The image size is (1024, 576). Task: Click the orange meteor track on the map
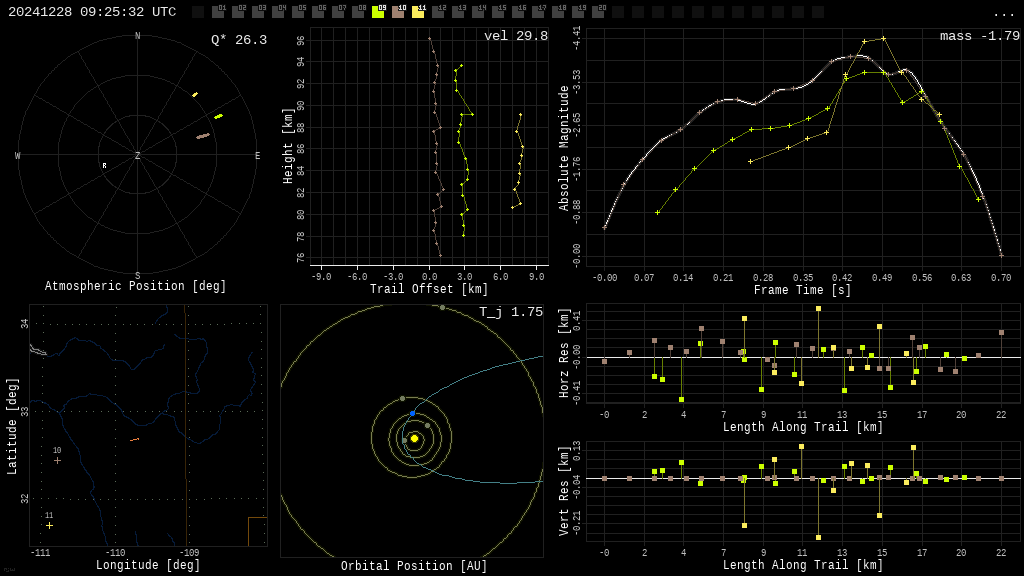pyautogui.click(x=134, y=439)
